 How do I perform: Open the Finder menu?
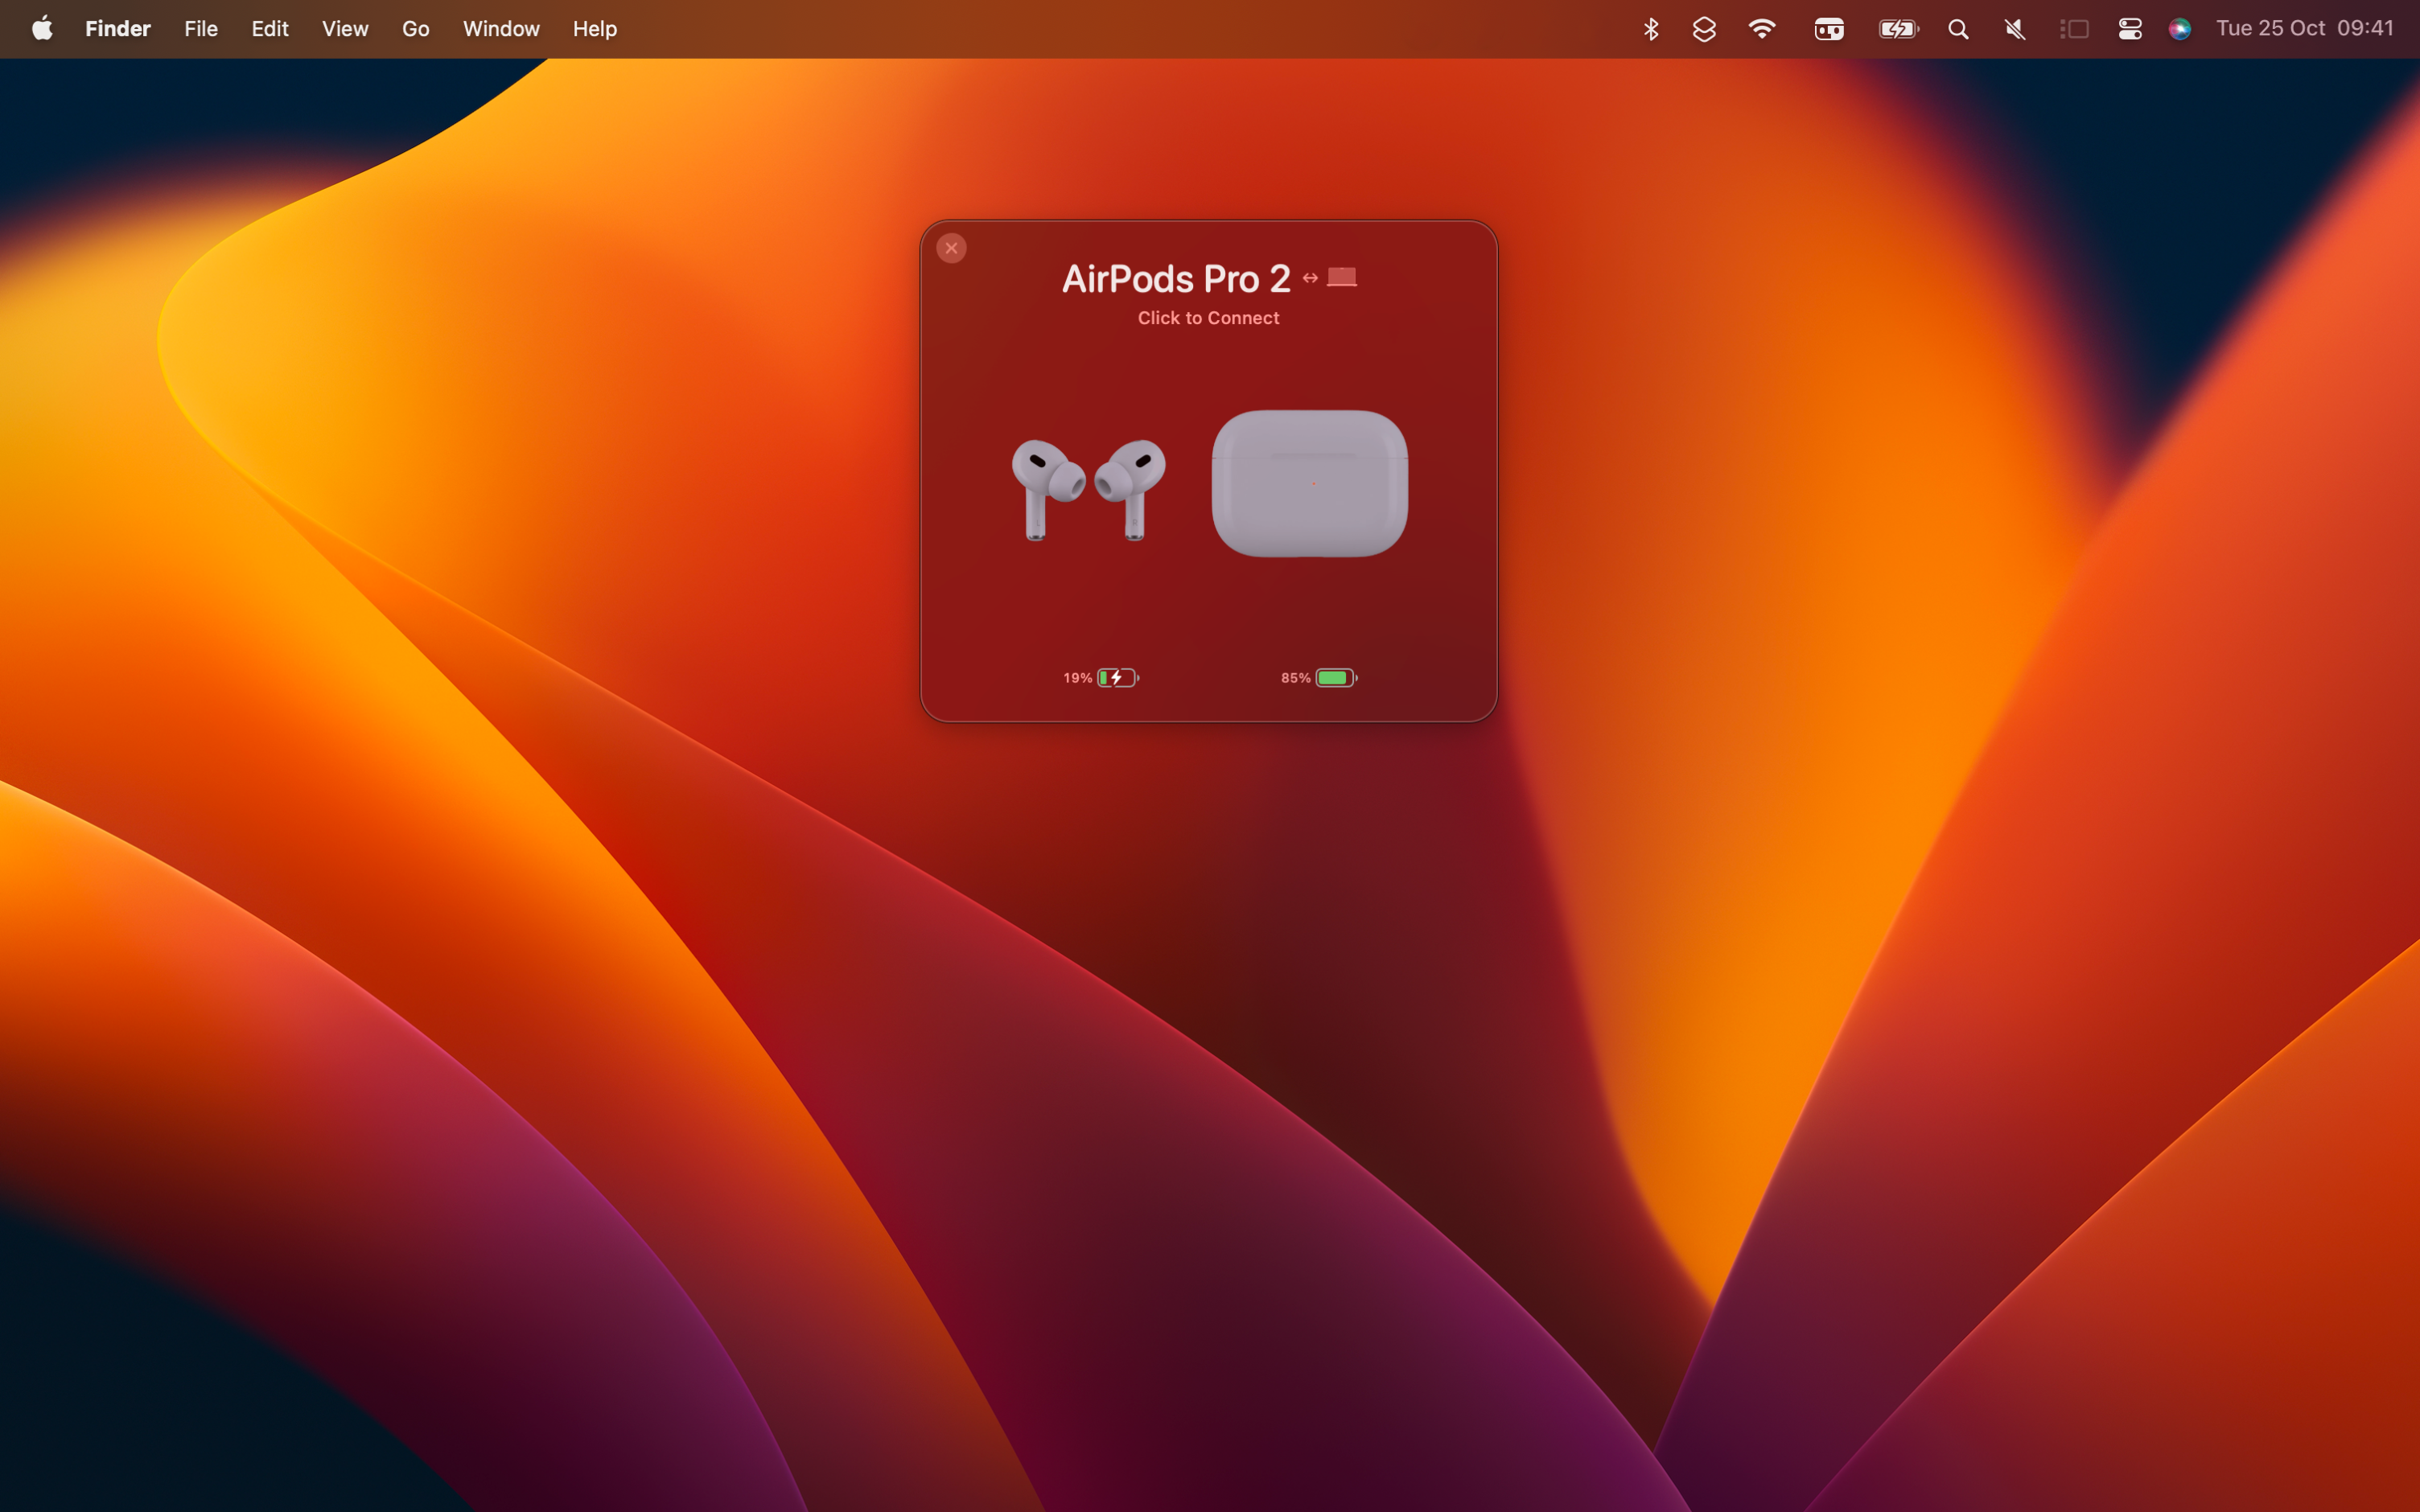(x=117, y=29)
